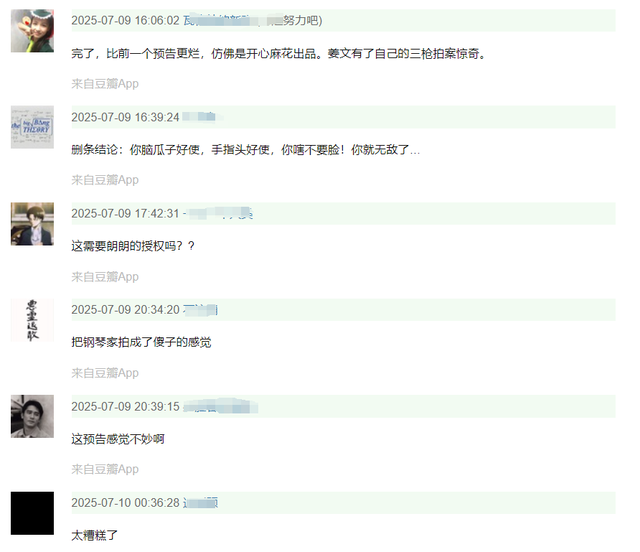The image size is (640, 552).
Task: Open avatar of girl with green hat
Action: coord(32,31)
